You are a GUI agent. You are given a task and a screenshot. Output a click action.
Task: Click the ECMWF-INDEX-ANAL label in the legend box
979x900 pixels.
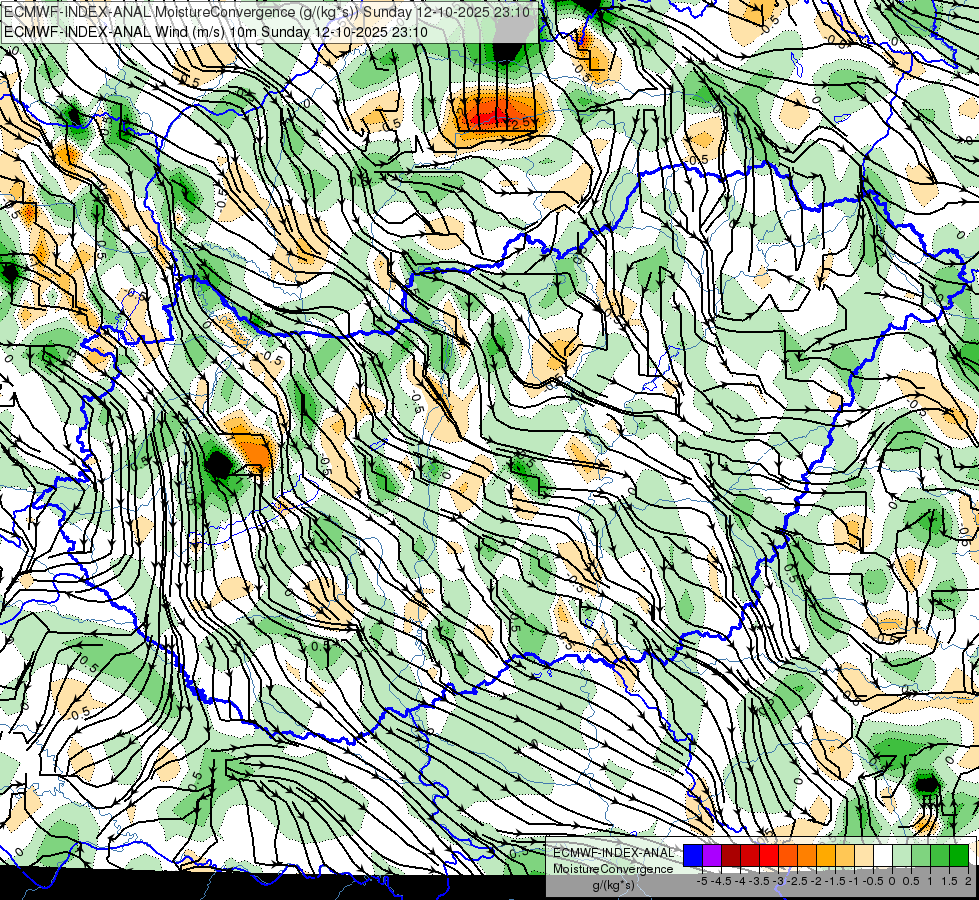coord(613,853)
